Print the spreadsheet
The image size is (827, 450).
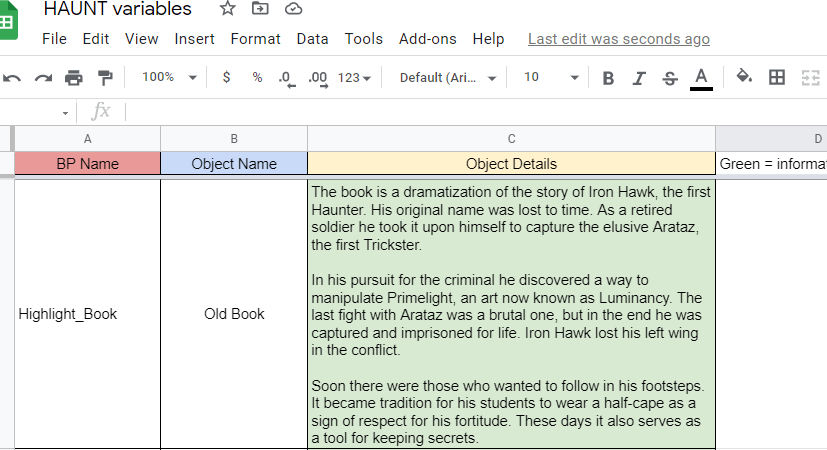click(x=74, y=78)
